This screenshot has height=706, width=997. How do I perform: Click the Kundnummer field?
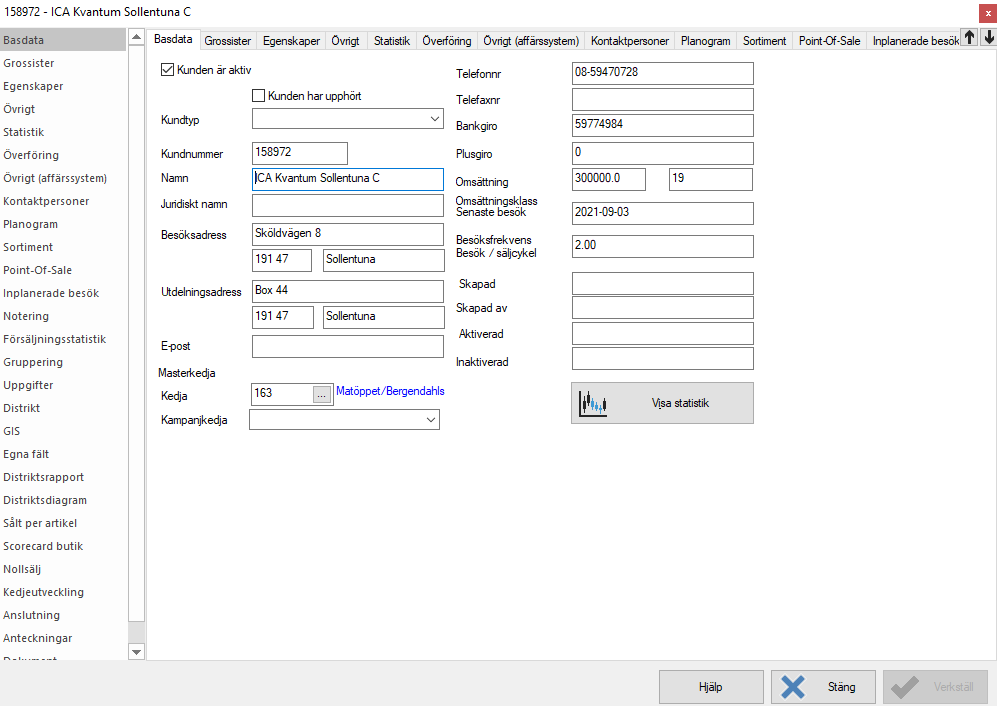(x=299, y=153)
